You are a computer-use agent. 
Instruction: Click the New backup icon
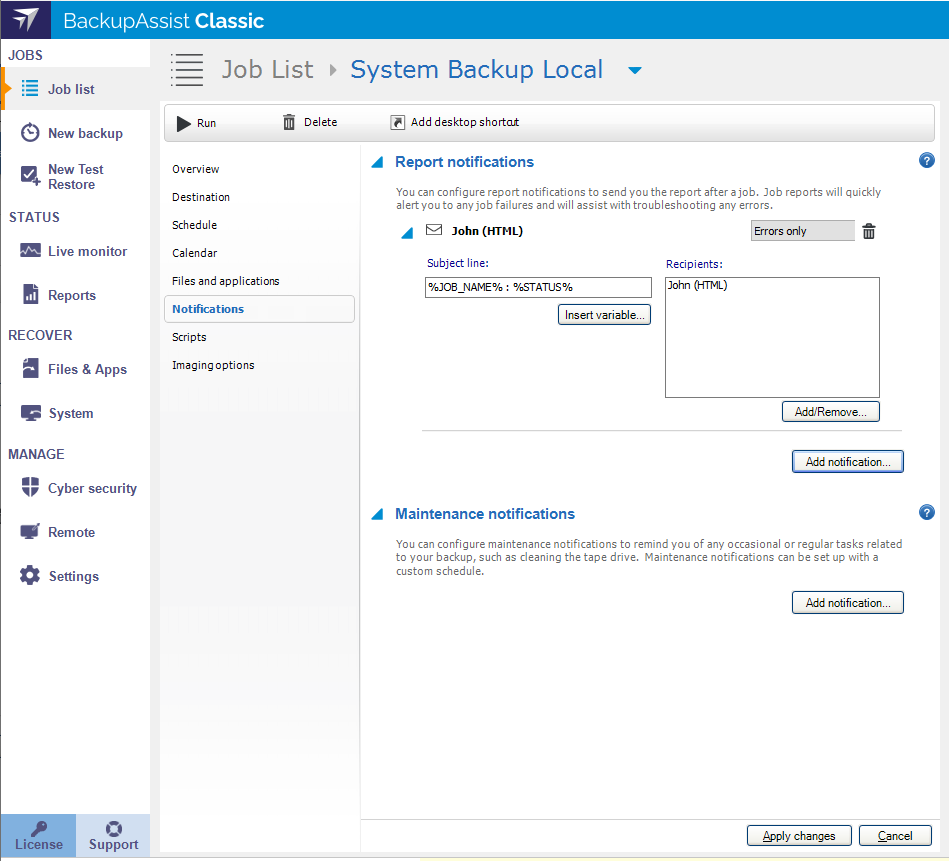[31, 133]
